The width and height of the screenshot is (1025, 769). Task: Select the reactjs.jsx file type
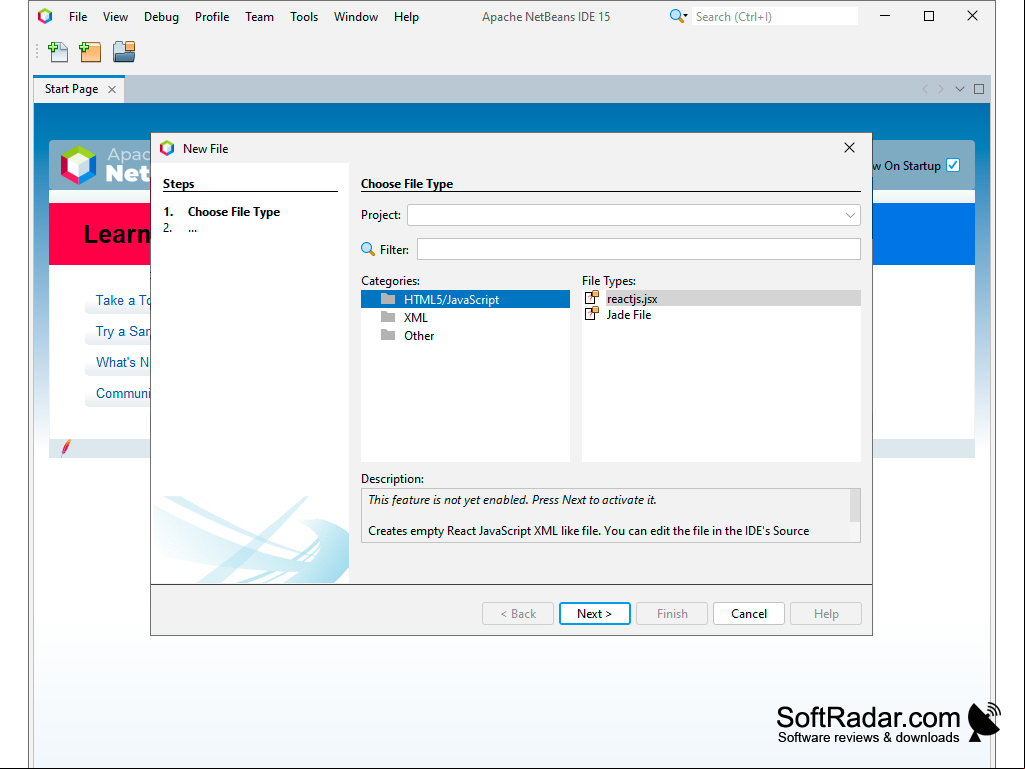pos(721,298)
